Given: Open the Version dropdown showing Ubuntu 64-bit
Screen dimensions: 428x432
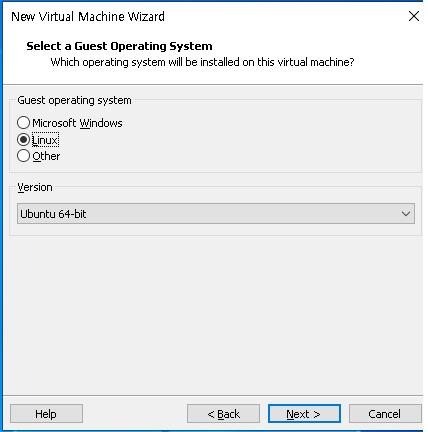Looking at the screenshot, I should point(216,214).
